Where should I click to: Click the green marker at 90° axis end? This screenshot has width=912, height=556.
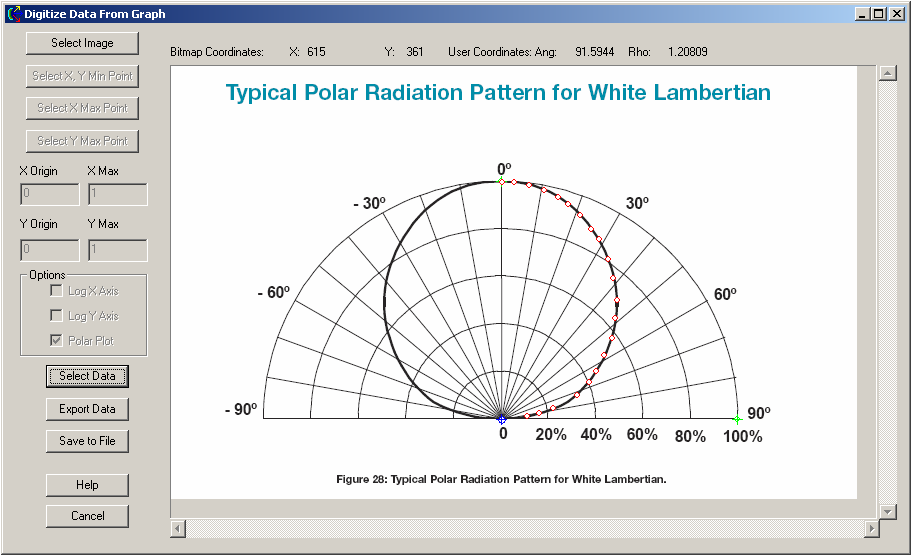[x=737, y=419]
